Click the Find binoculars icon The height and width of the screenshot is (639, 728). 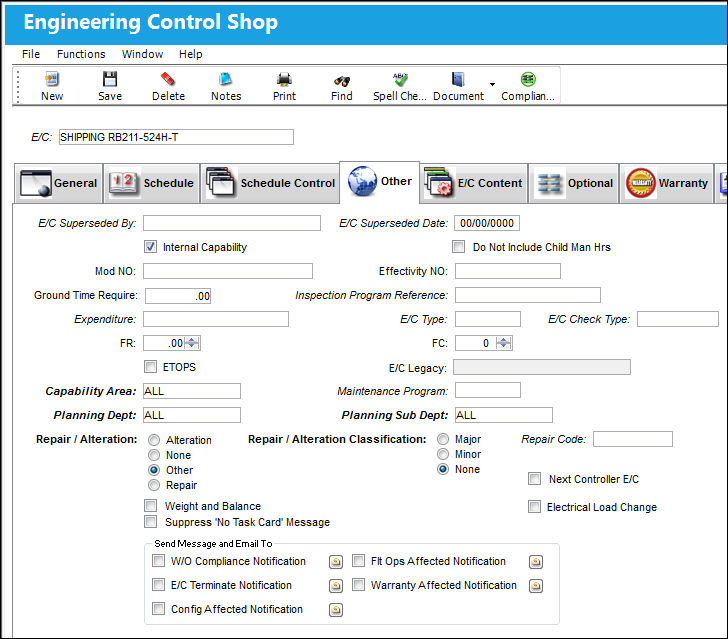click(342, 81)
